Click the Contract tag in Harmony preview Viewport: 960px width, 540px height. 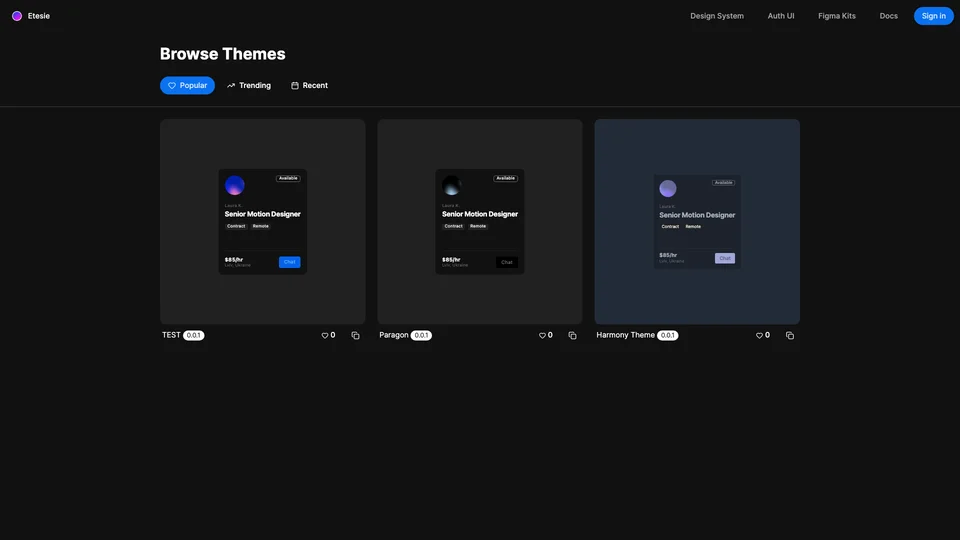tap(670, 227)
